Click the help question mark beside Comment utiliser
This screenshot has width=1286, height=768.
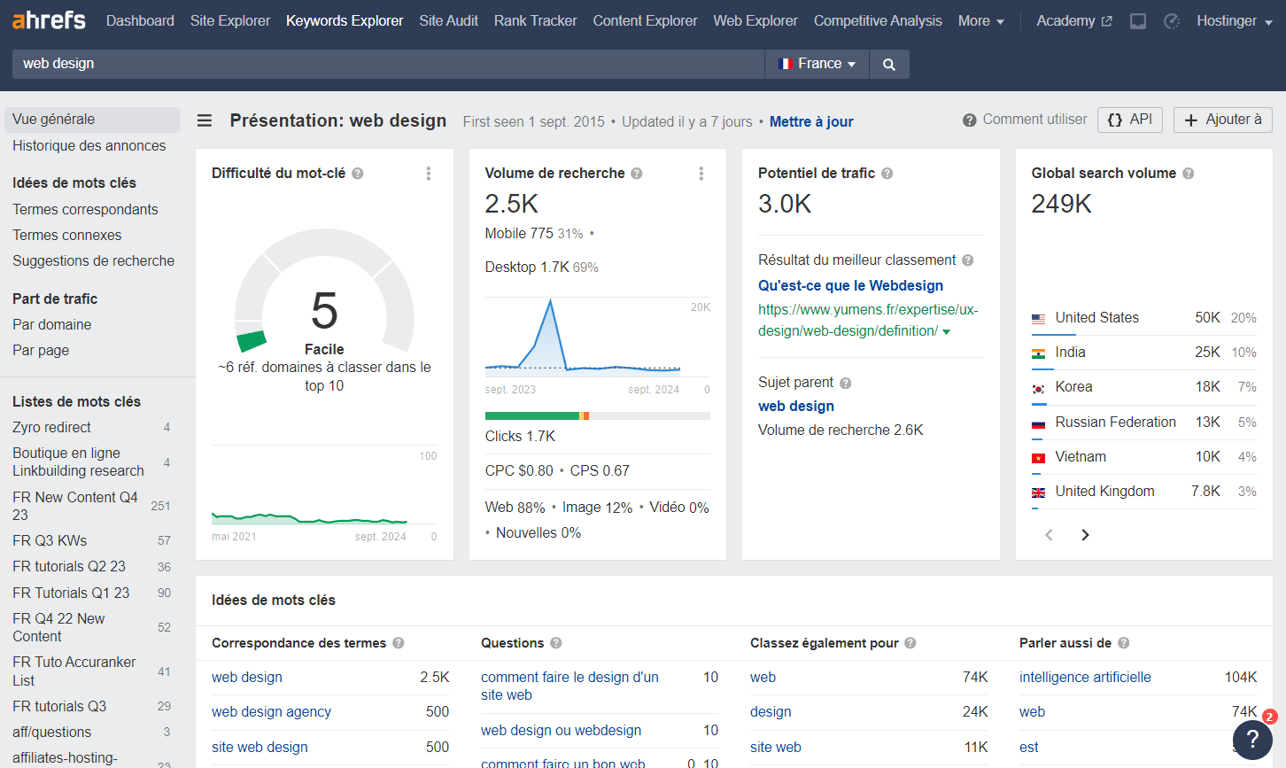pyautogui.click(x=968, y=119)
